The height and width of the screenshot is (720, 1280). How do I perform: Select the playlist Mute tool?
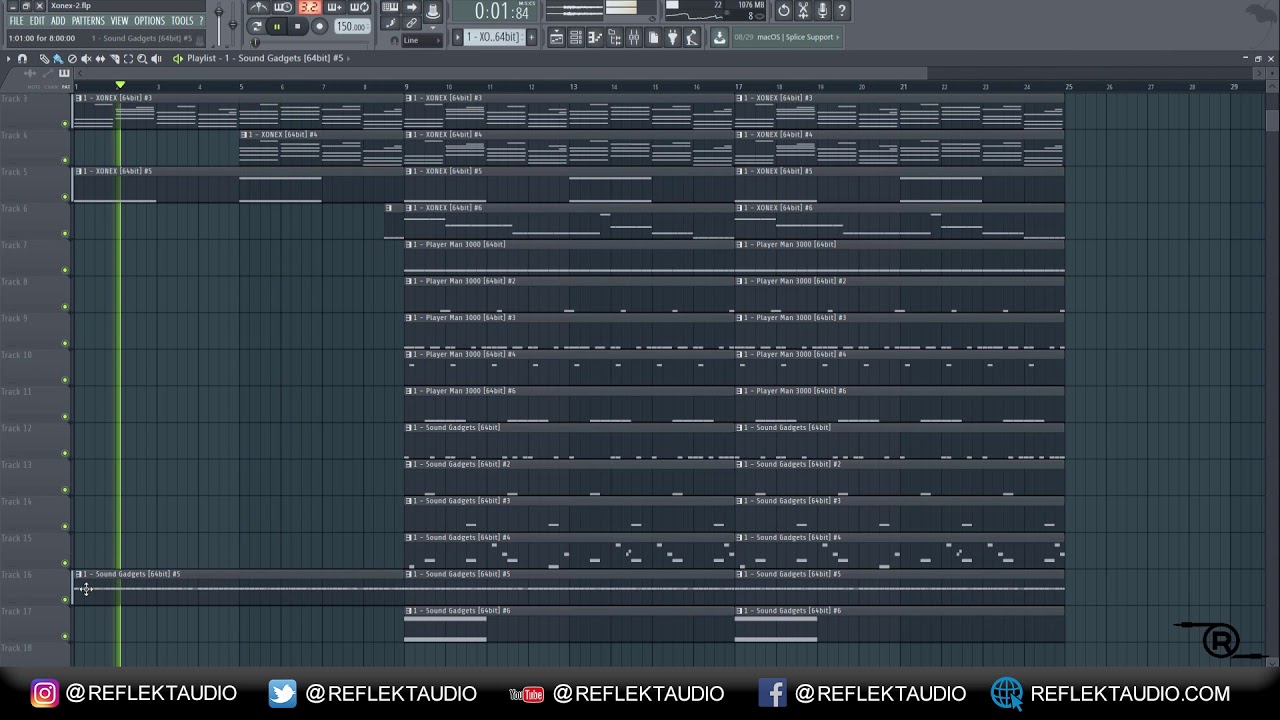pos(86,59)
